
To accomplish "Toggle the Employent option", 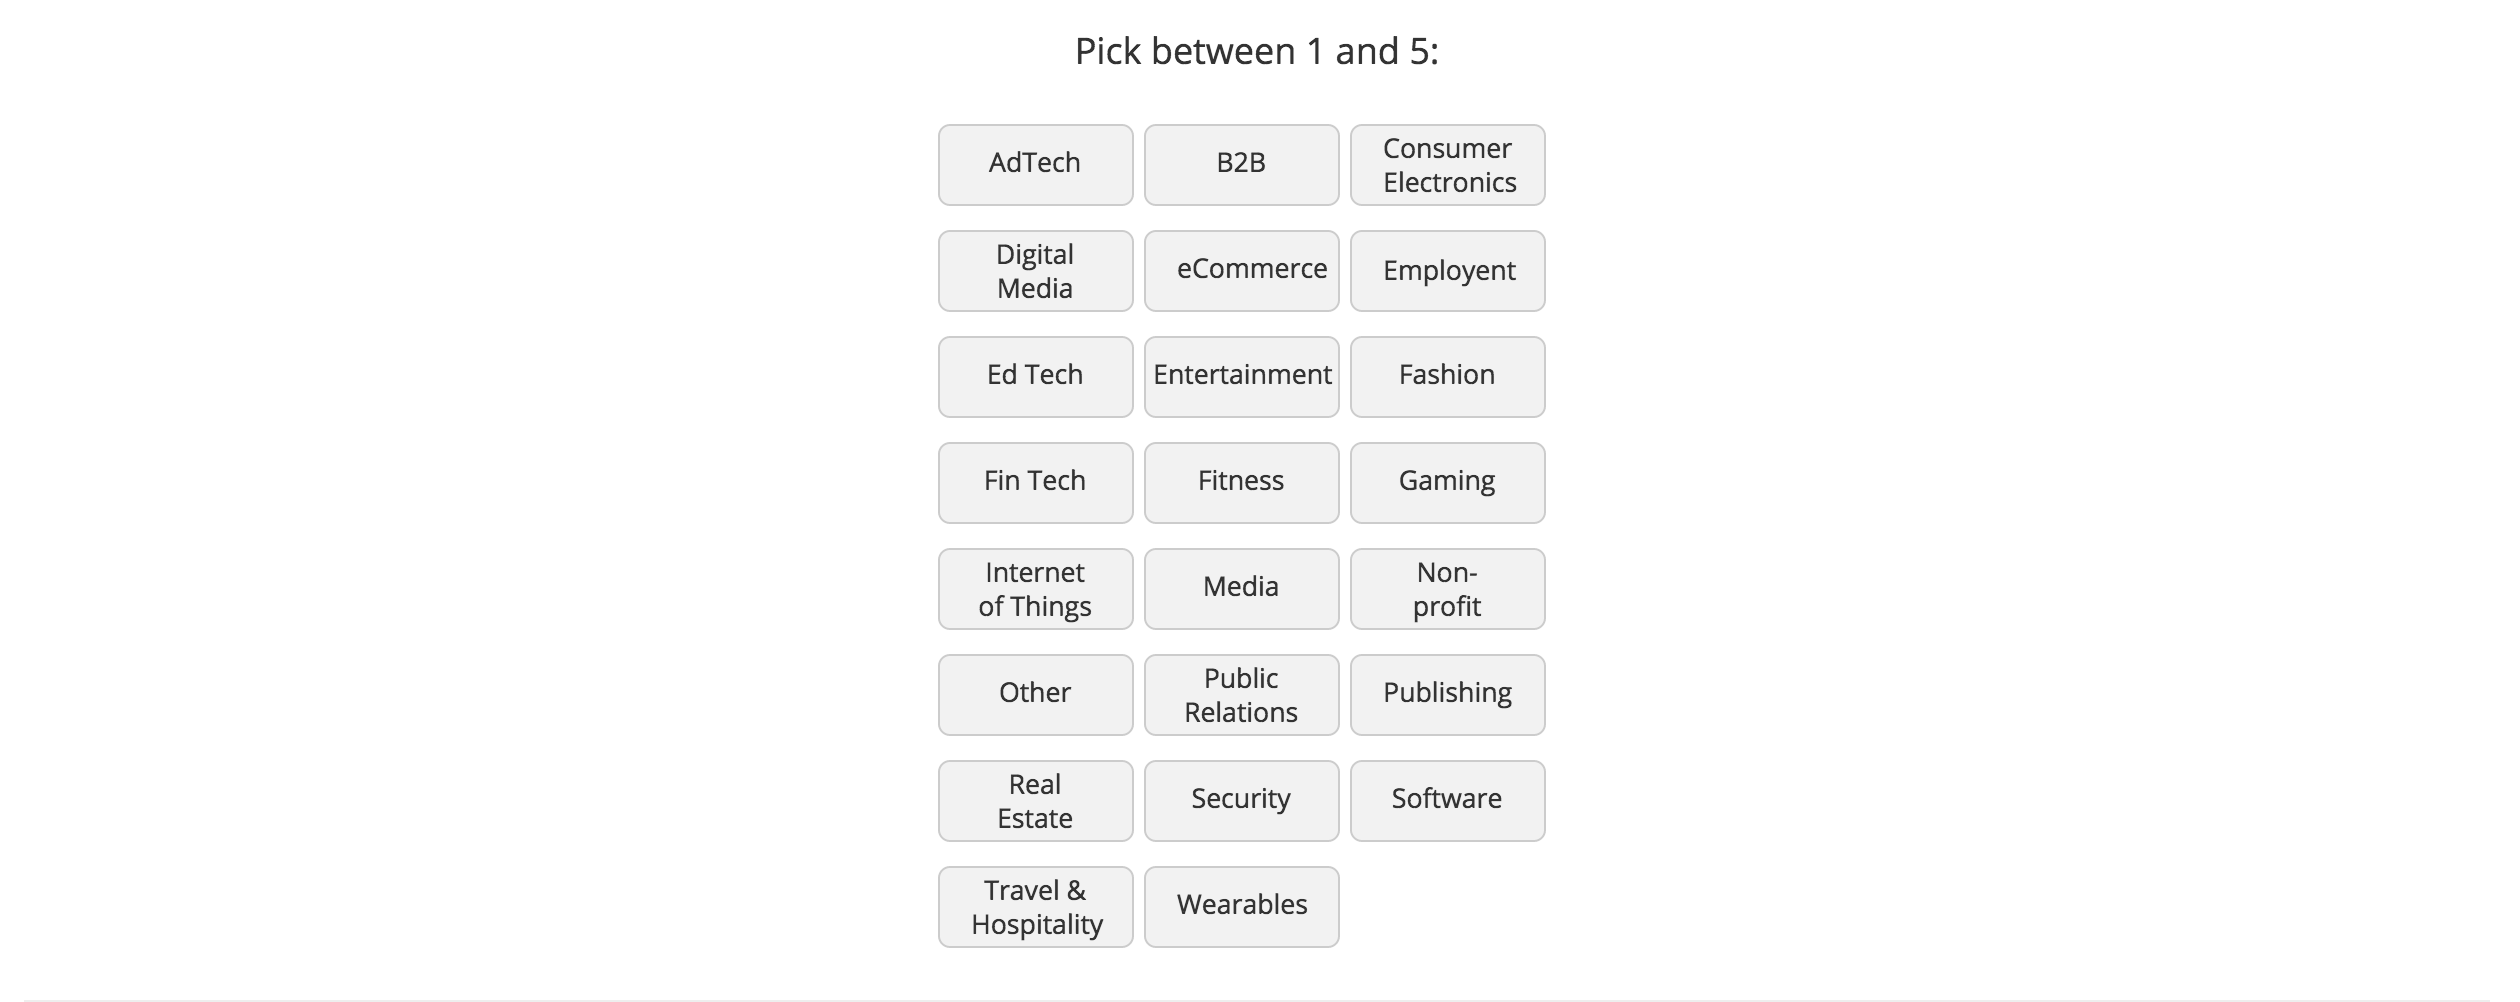I will 1447,271.
